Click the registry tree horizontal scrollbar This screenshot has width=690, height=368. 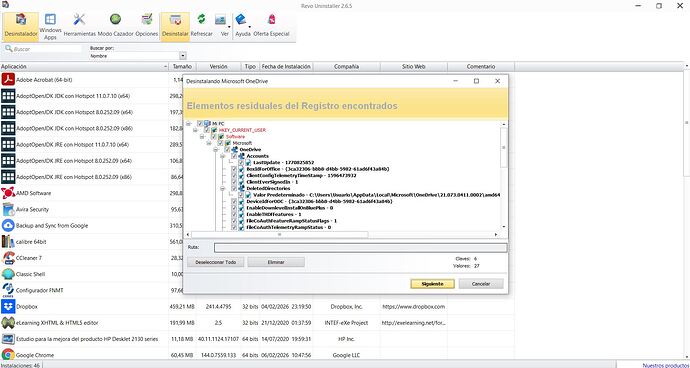point(279,235)
